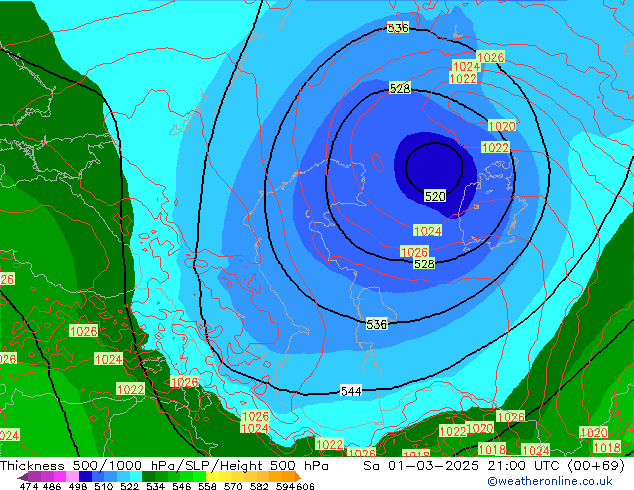Viewport: 634px width, 490px height.
Task: Click the 520 contour label
Action: pos(435,196)
